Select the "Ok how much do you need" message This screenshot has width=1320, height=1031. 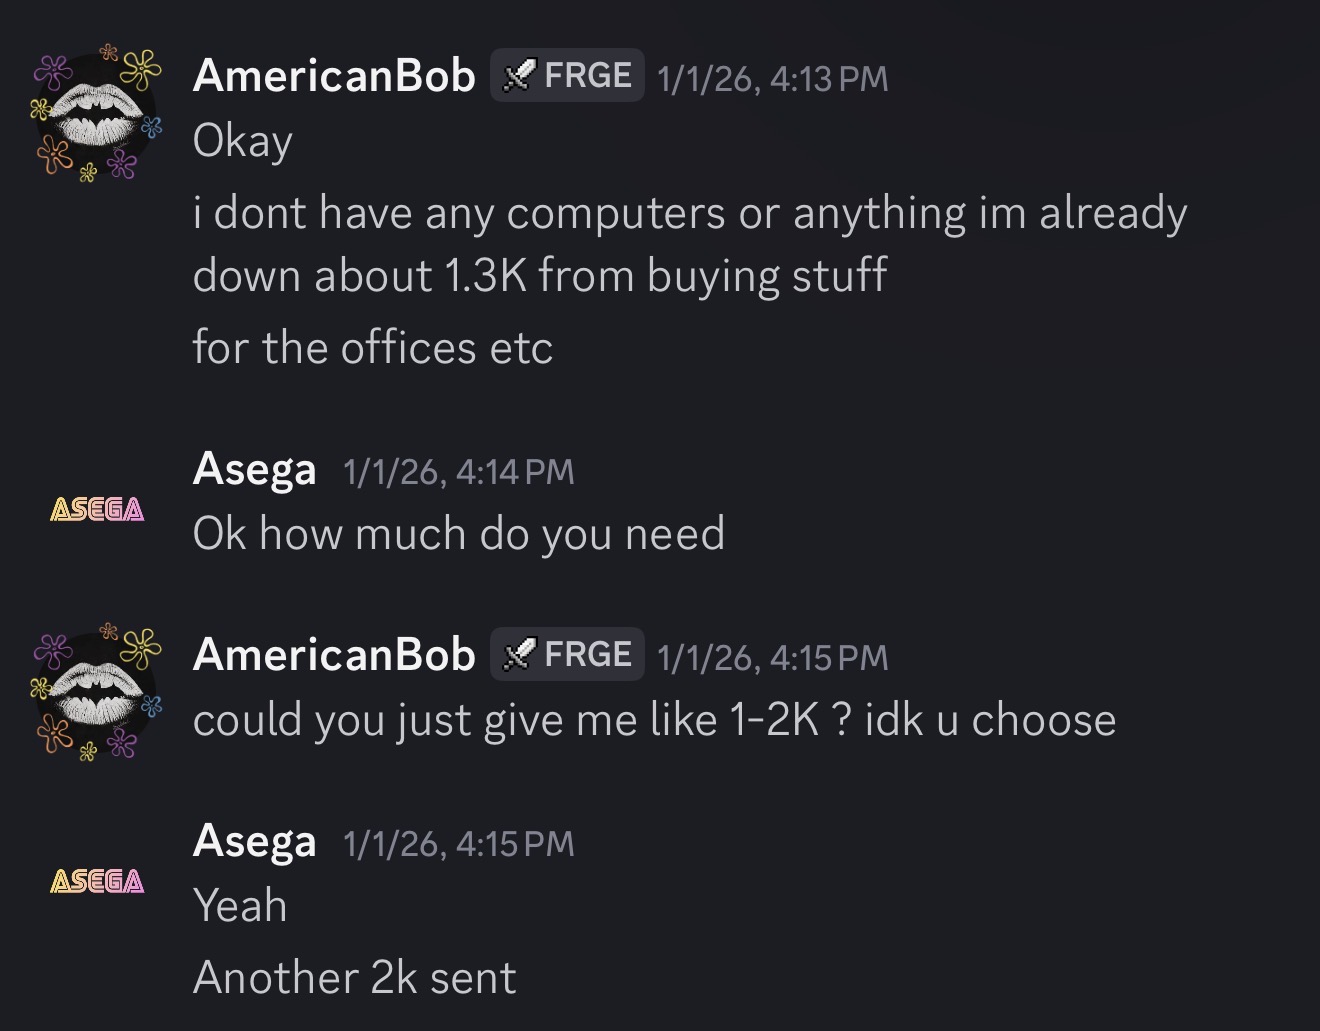click(458, 534)
